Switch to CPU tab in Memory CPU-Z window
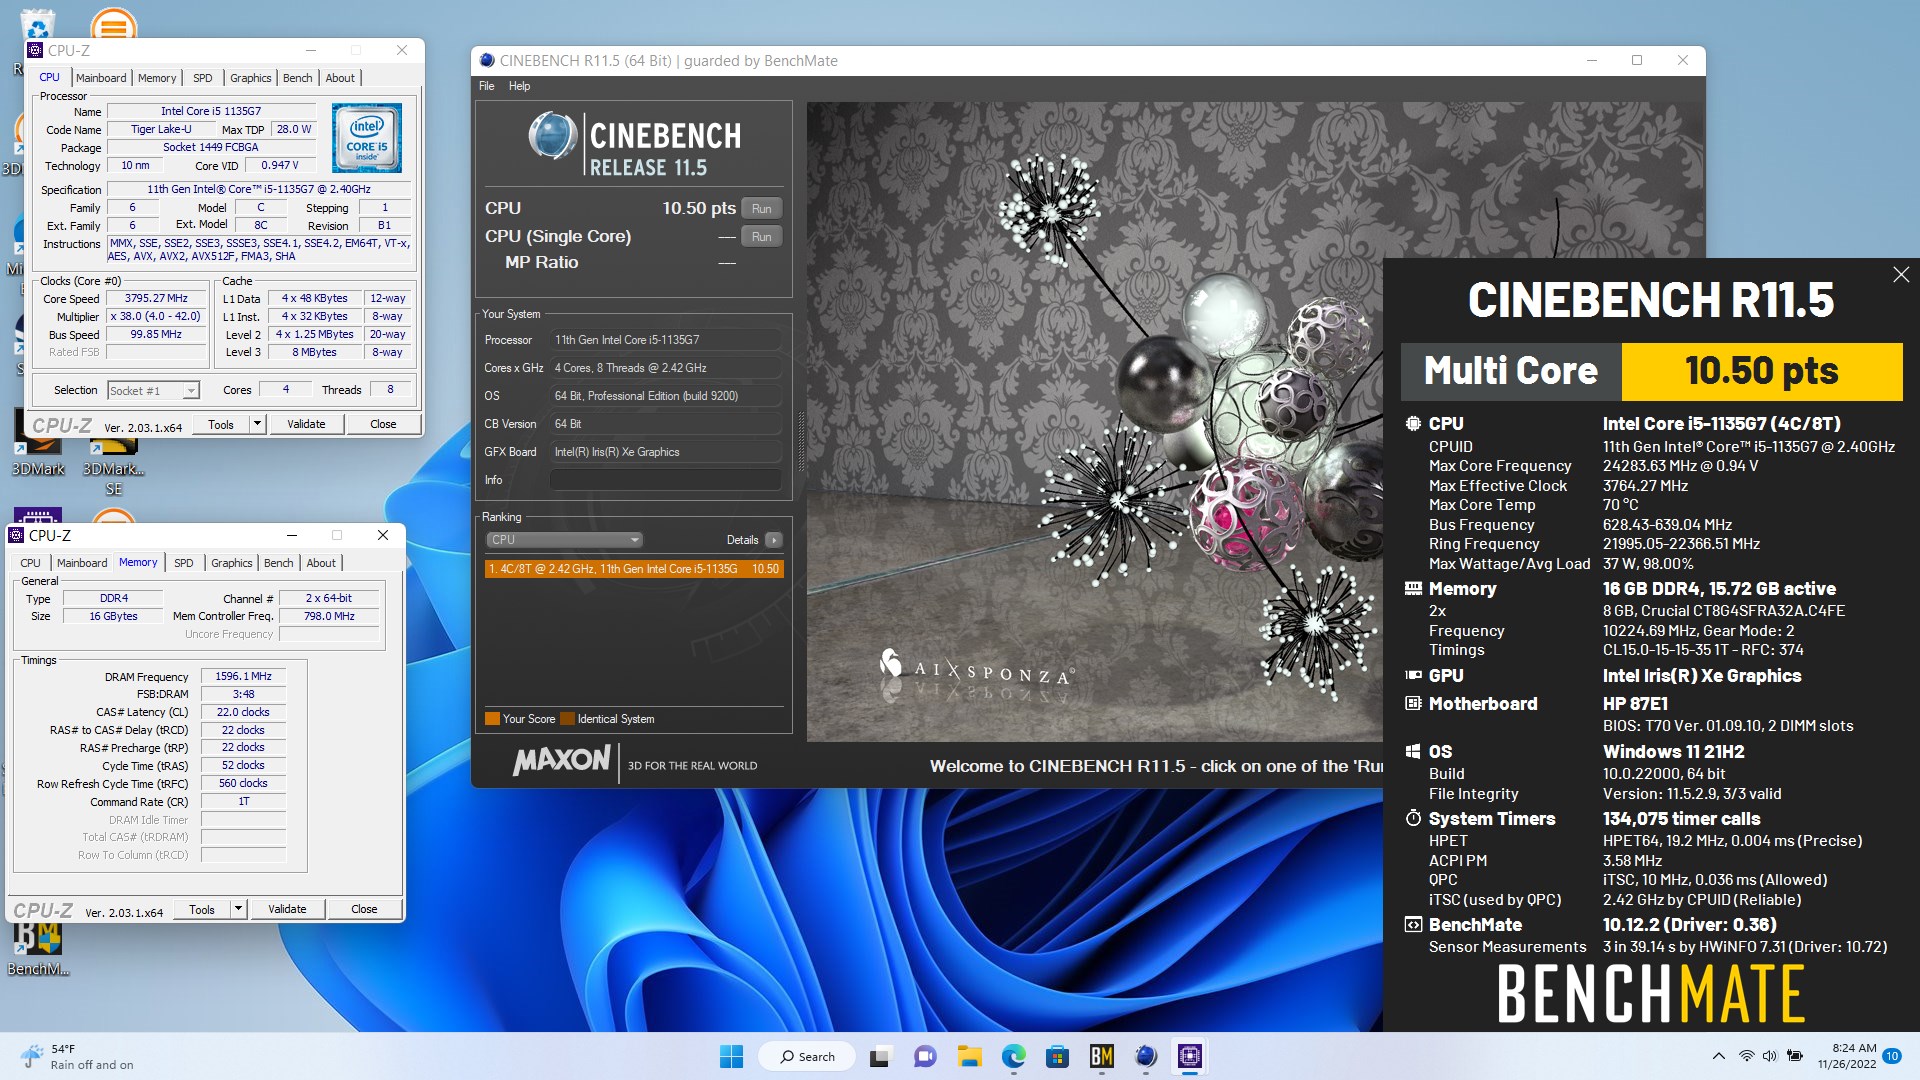This screenshot has height=1080, width=1920. (31, 563)
